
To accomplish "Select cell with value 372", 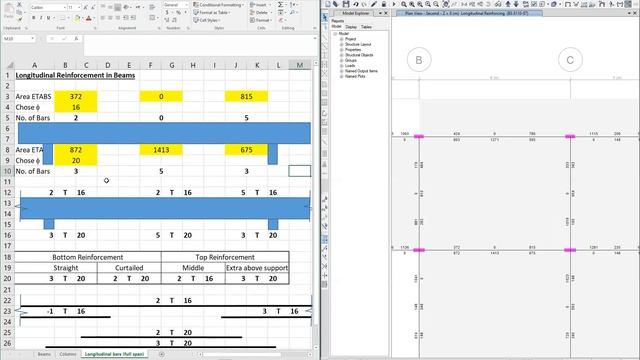I will coord(76,96).
